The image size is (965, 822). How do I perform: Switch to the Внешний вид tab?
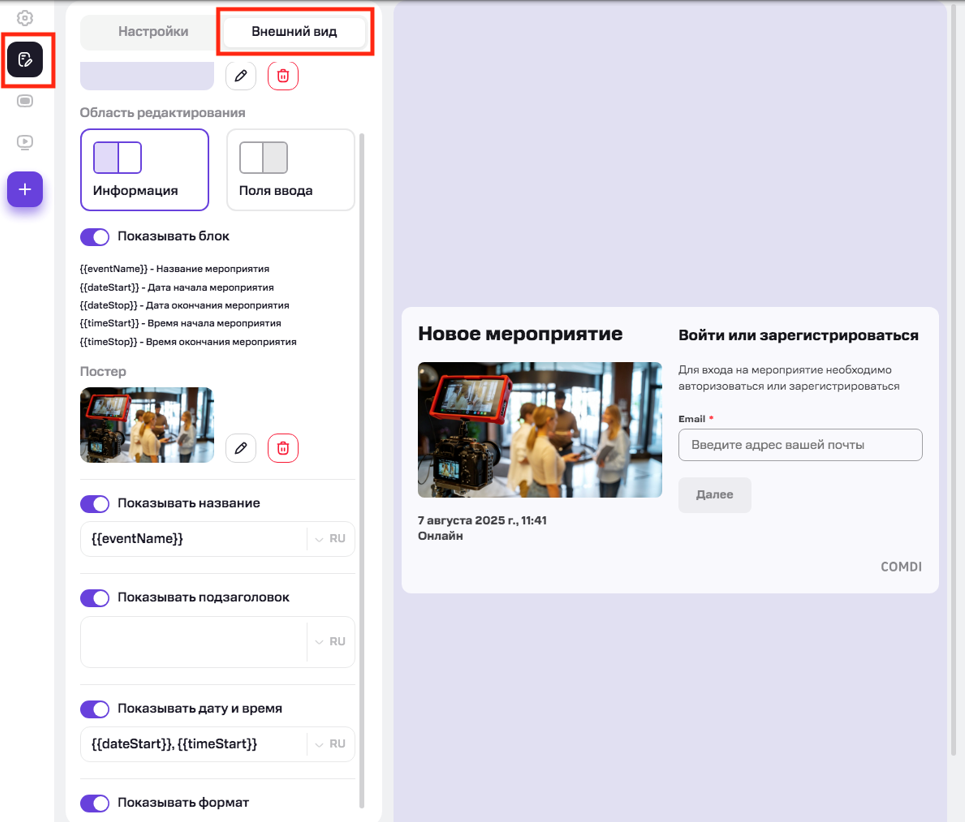coord(294,31)
